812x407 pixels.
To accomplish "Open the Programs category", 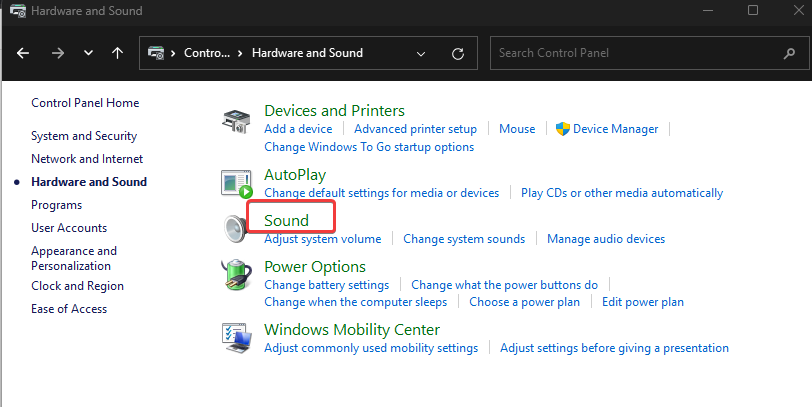I will click(x=56, y=205).
